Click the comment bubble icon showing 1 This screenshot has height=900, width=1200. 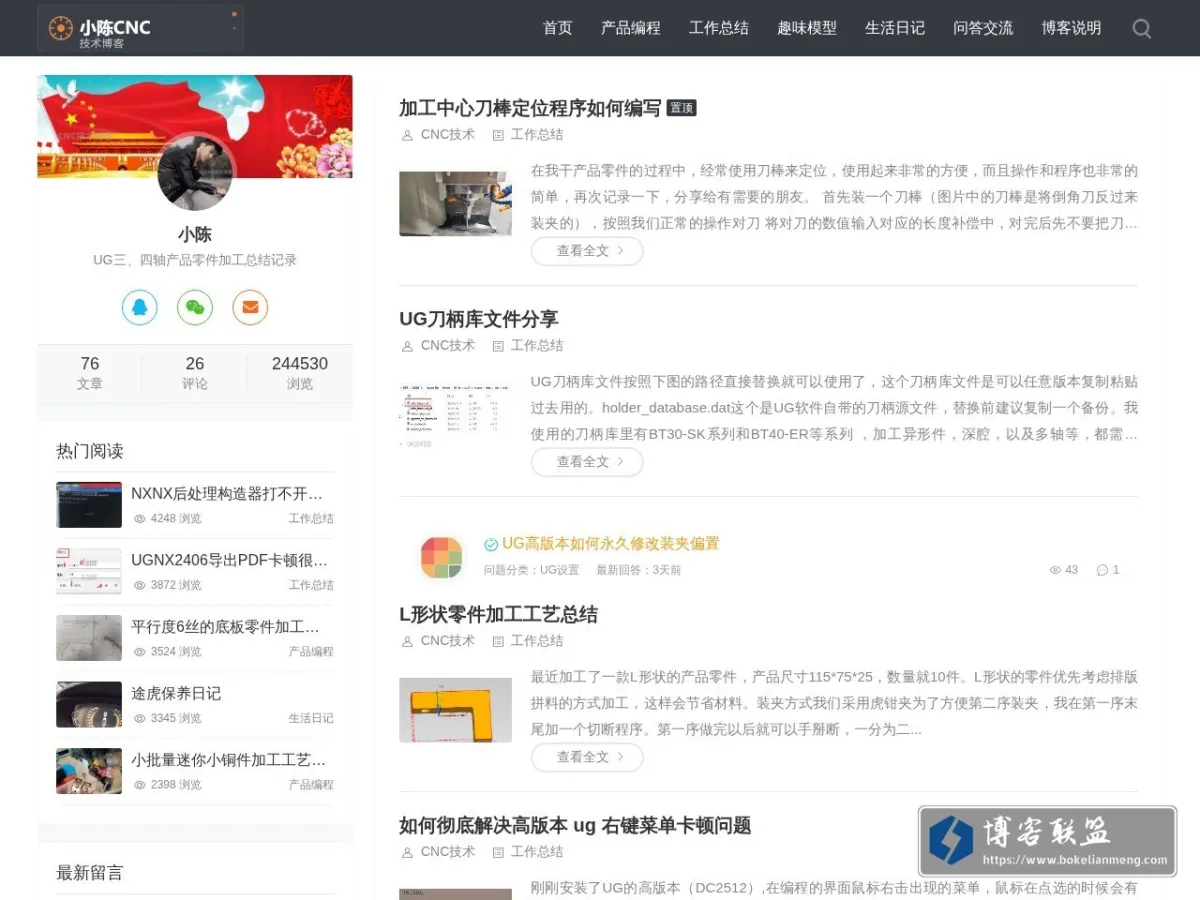pyautogui.click(x=1102, y=570)
